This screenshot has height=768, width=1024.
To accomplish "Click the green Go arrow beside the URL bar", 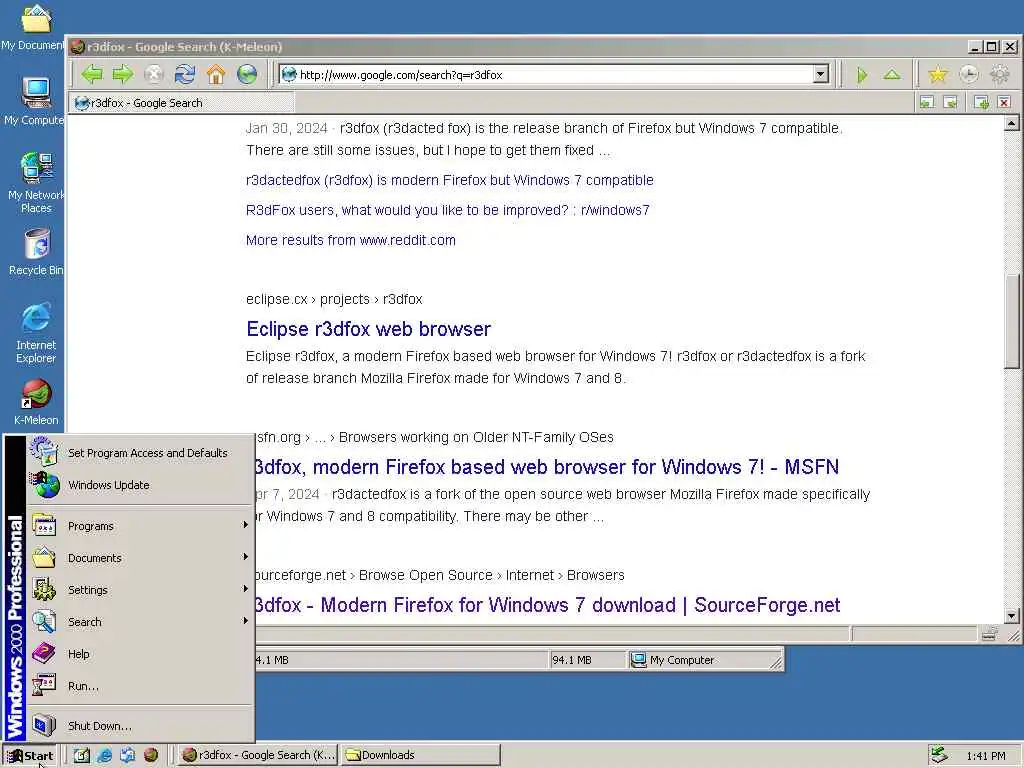I will (x=862, y=75).
